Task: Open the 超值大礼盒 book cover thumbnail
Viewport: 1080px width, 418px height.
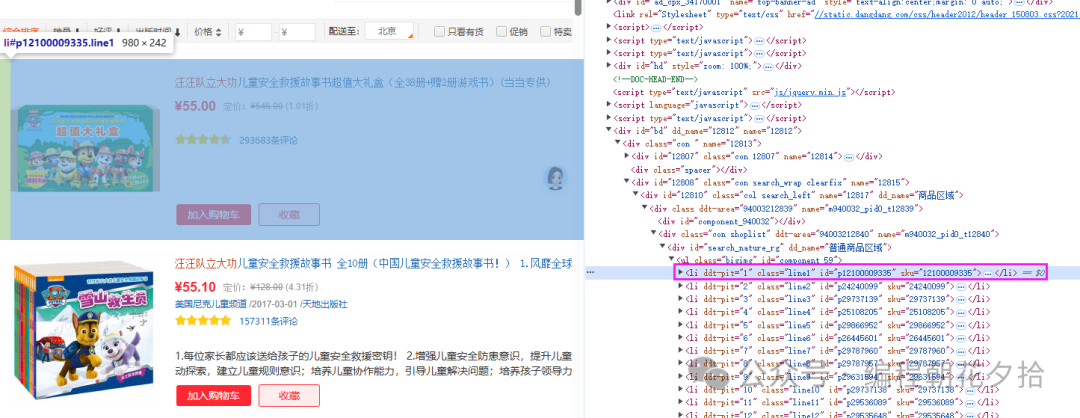Action: [87, 148]
